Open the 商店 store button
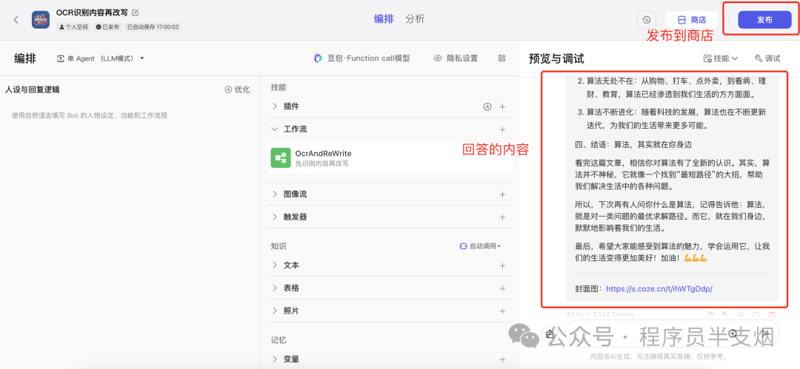Image resolution: width=800 pixels, height=369 pixels. [x=691, y=20]
